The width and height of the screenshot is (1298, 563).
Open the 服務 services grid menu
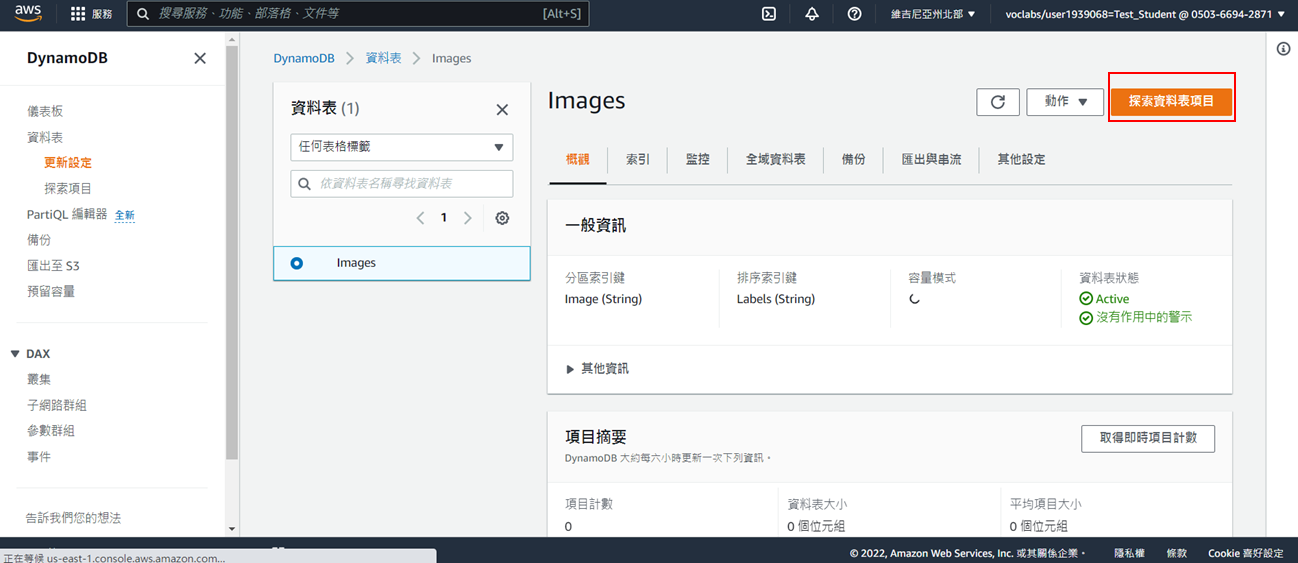click(91, 14)
